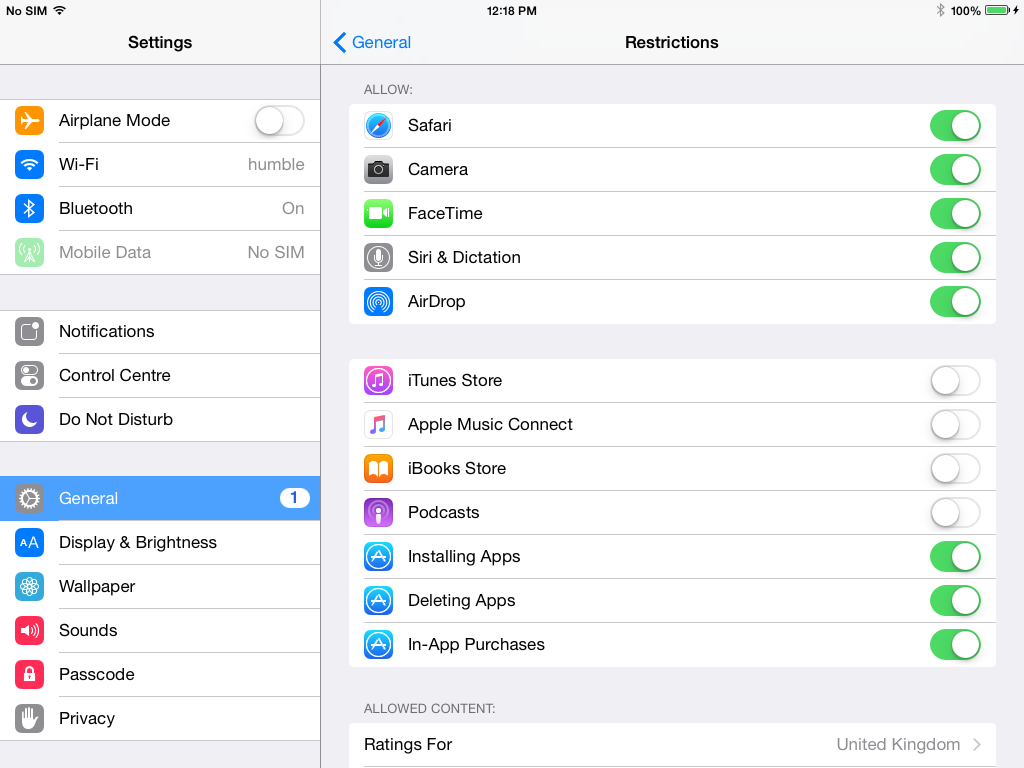Image resolution: width=1024 pixels, height=768 pixels.
Task: Enable the iTunes Store switch
Action: 955,381
